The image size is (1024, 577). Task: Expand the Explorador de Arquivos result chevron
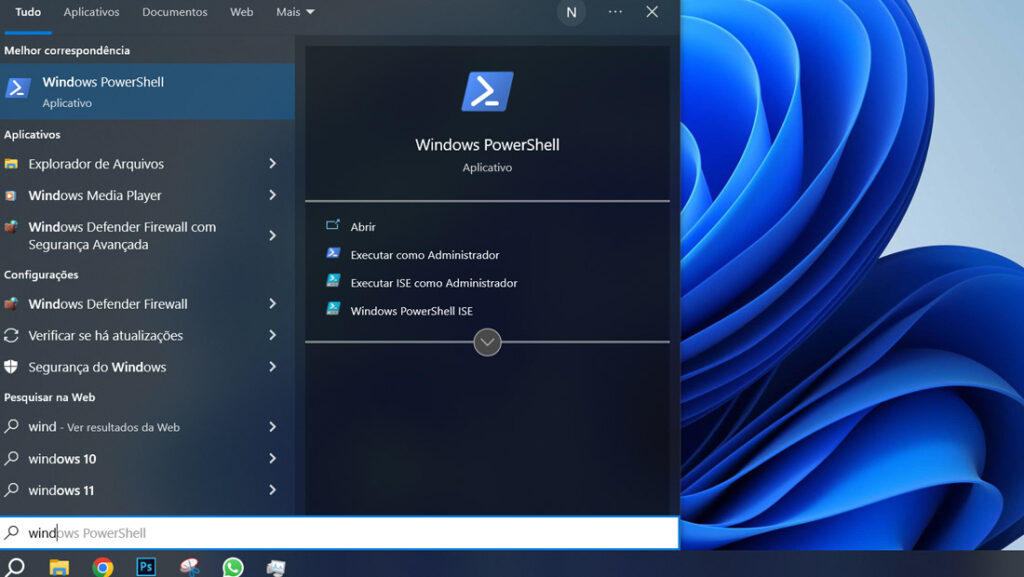pos(272,163)
